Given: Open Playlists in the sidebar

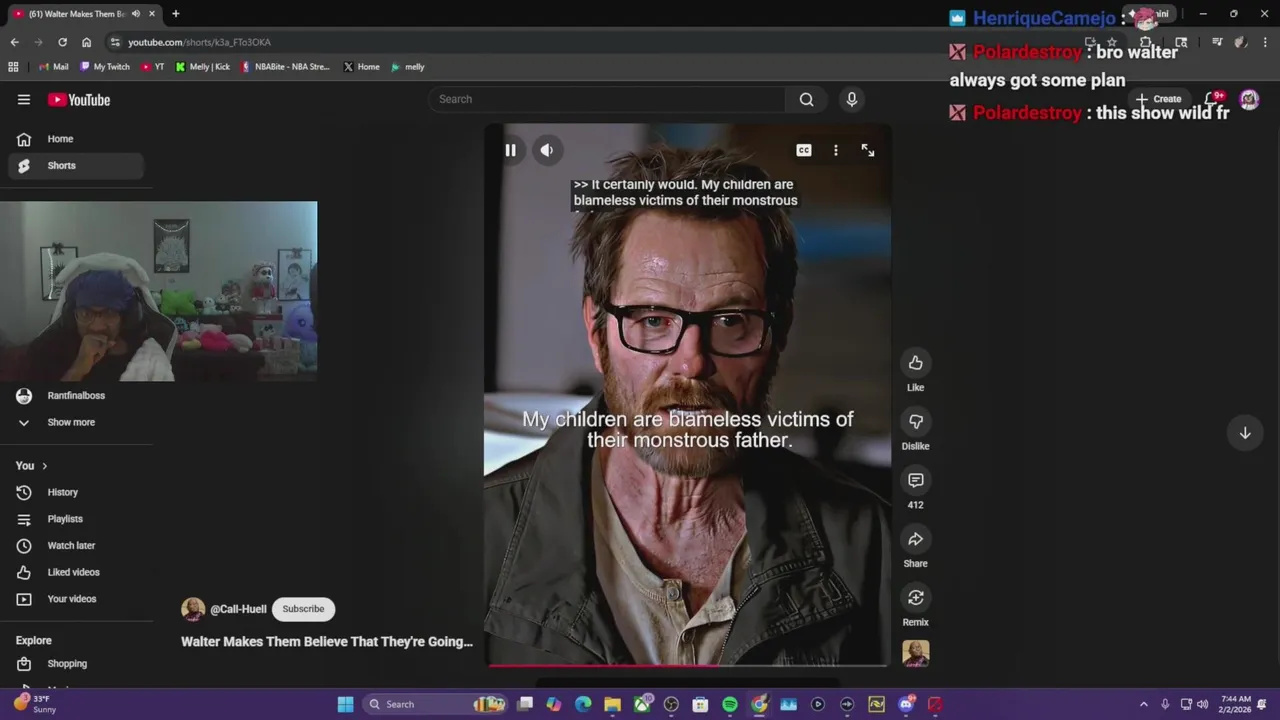Looking at the screenshot, I should 76,519.
